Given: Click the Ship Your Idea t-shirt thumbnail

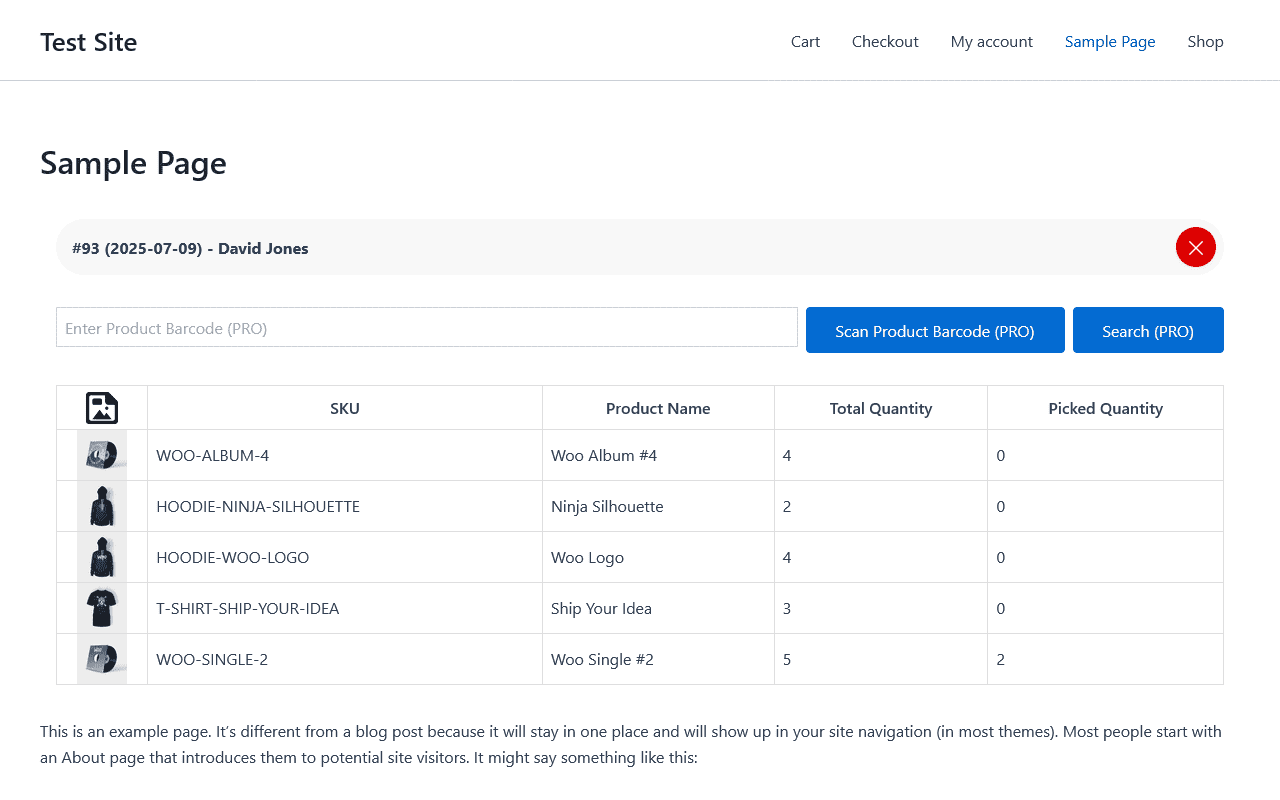Looking at the screenshot, I should 102,608.
